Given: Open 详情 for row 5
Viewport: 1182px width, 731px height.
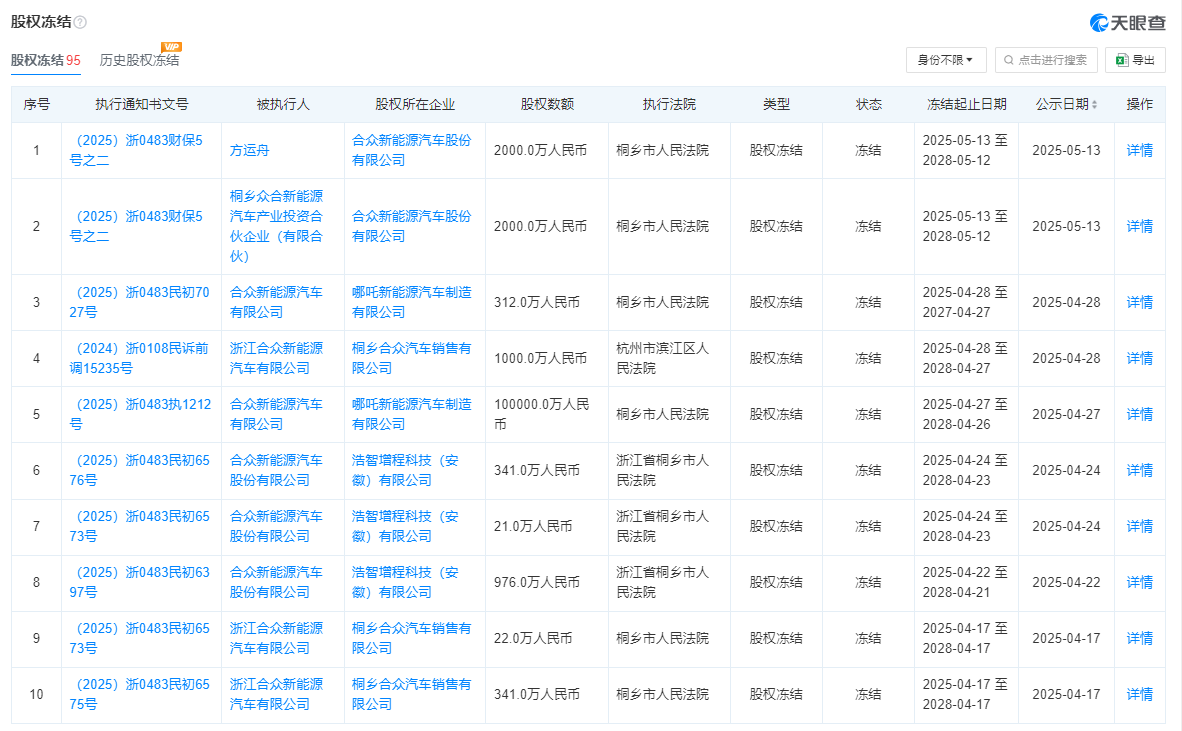Looking at the screenshot, I should 1139,414.
